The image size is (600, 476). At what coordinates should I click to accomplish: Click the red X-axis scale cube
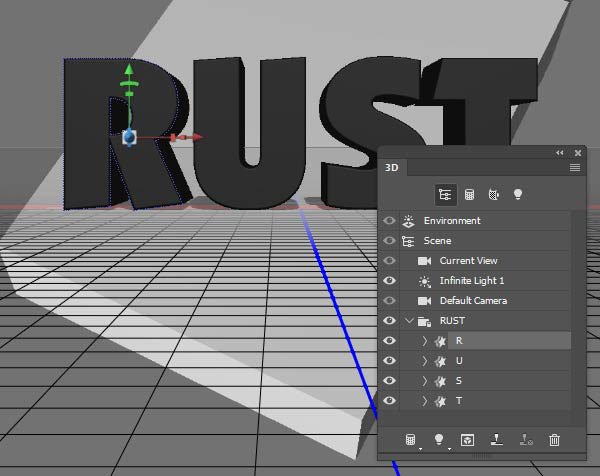coord(173,137)
